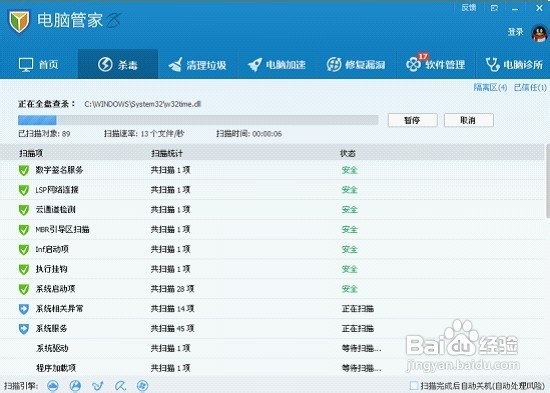Screen dimensions: 550x393
Task: Click the first cloud scan engine icon
Action: [x=53, y=386]
